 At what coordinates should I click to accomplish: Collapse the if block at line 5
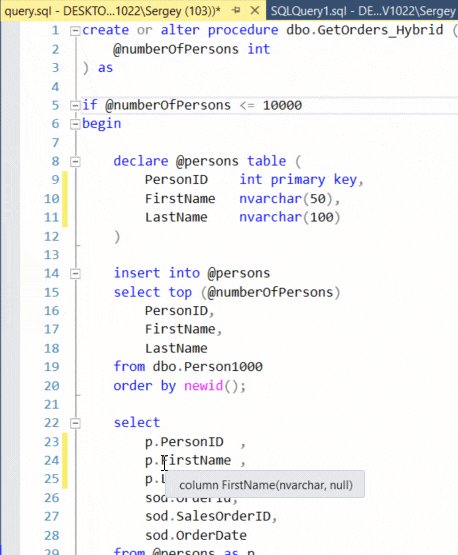pos(75,105)
